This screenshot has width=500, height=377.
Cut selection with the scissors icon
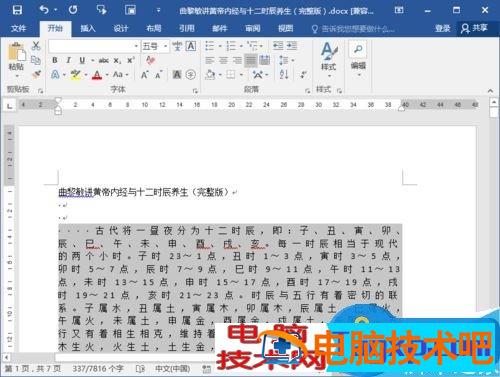[x=36, y=46]
